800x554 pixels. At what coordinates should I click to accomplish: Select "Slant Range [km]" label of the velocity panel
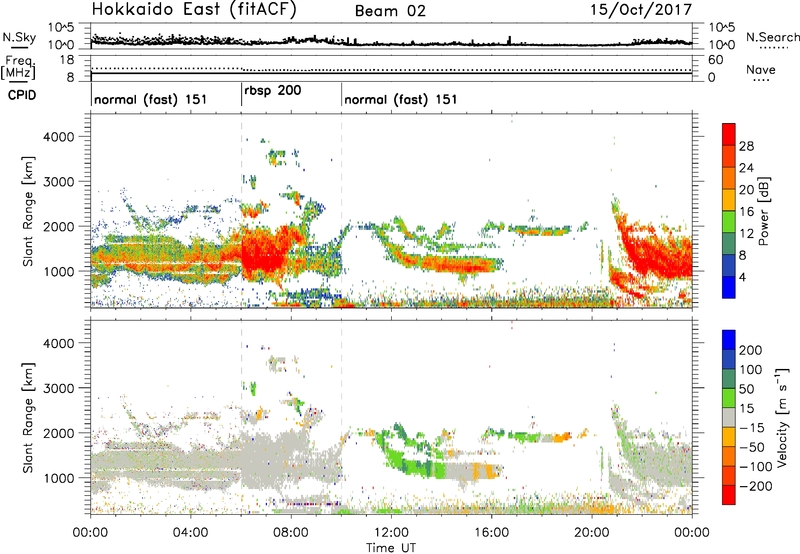[28, 418]
